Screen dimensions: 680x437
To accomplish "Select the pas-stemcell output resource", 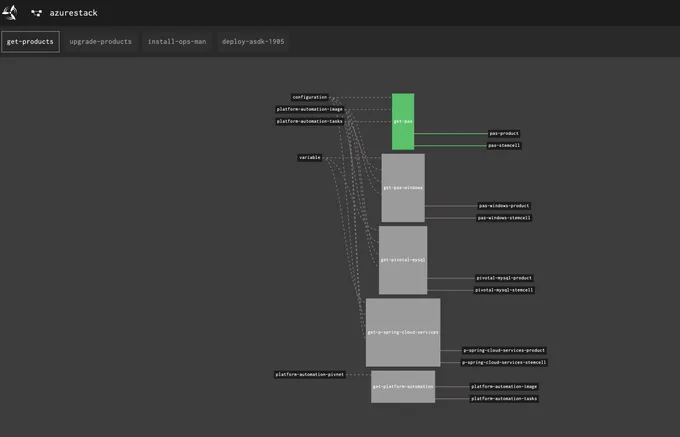I will [504, 146].
